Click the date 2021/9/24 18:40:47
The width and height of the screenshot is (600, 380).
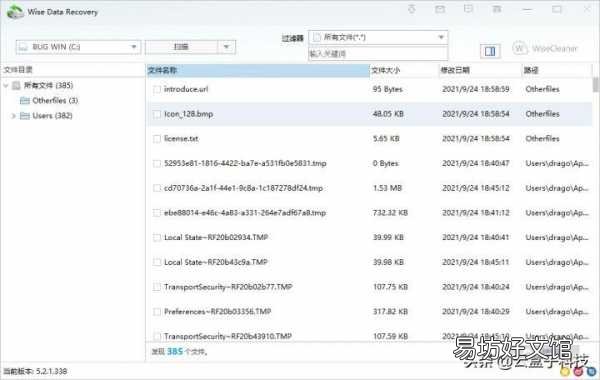point(476,163)
